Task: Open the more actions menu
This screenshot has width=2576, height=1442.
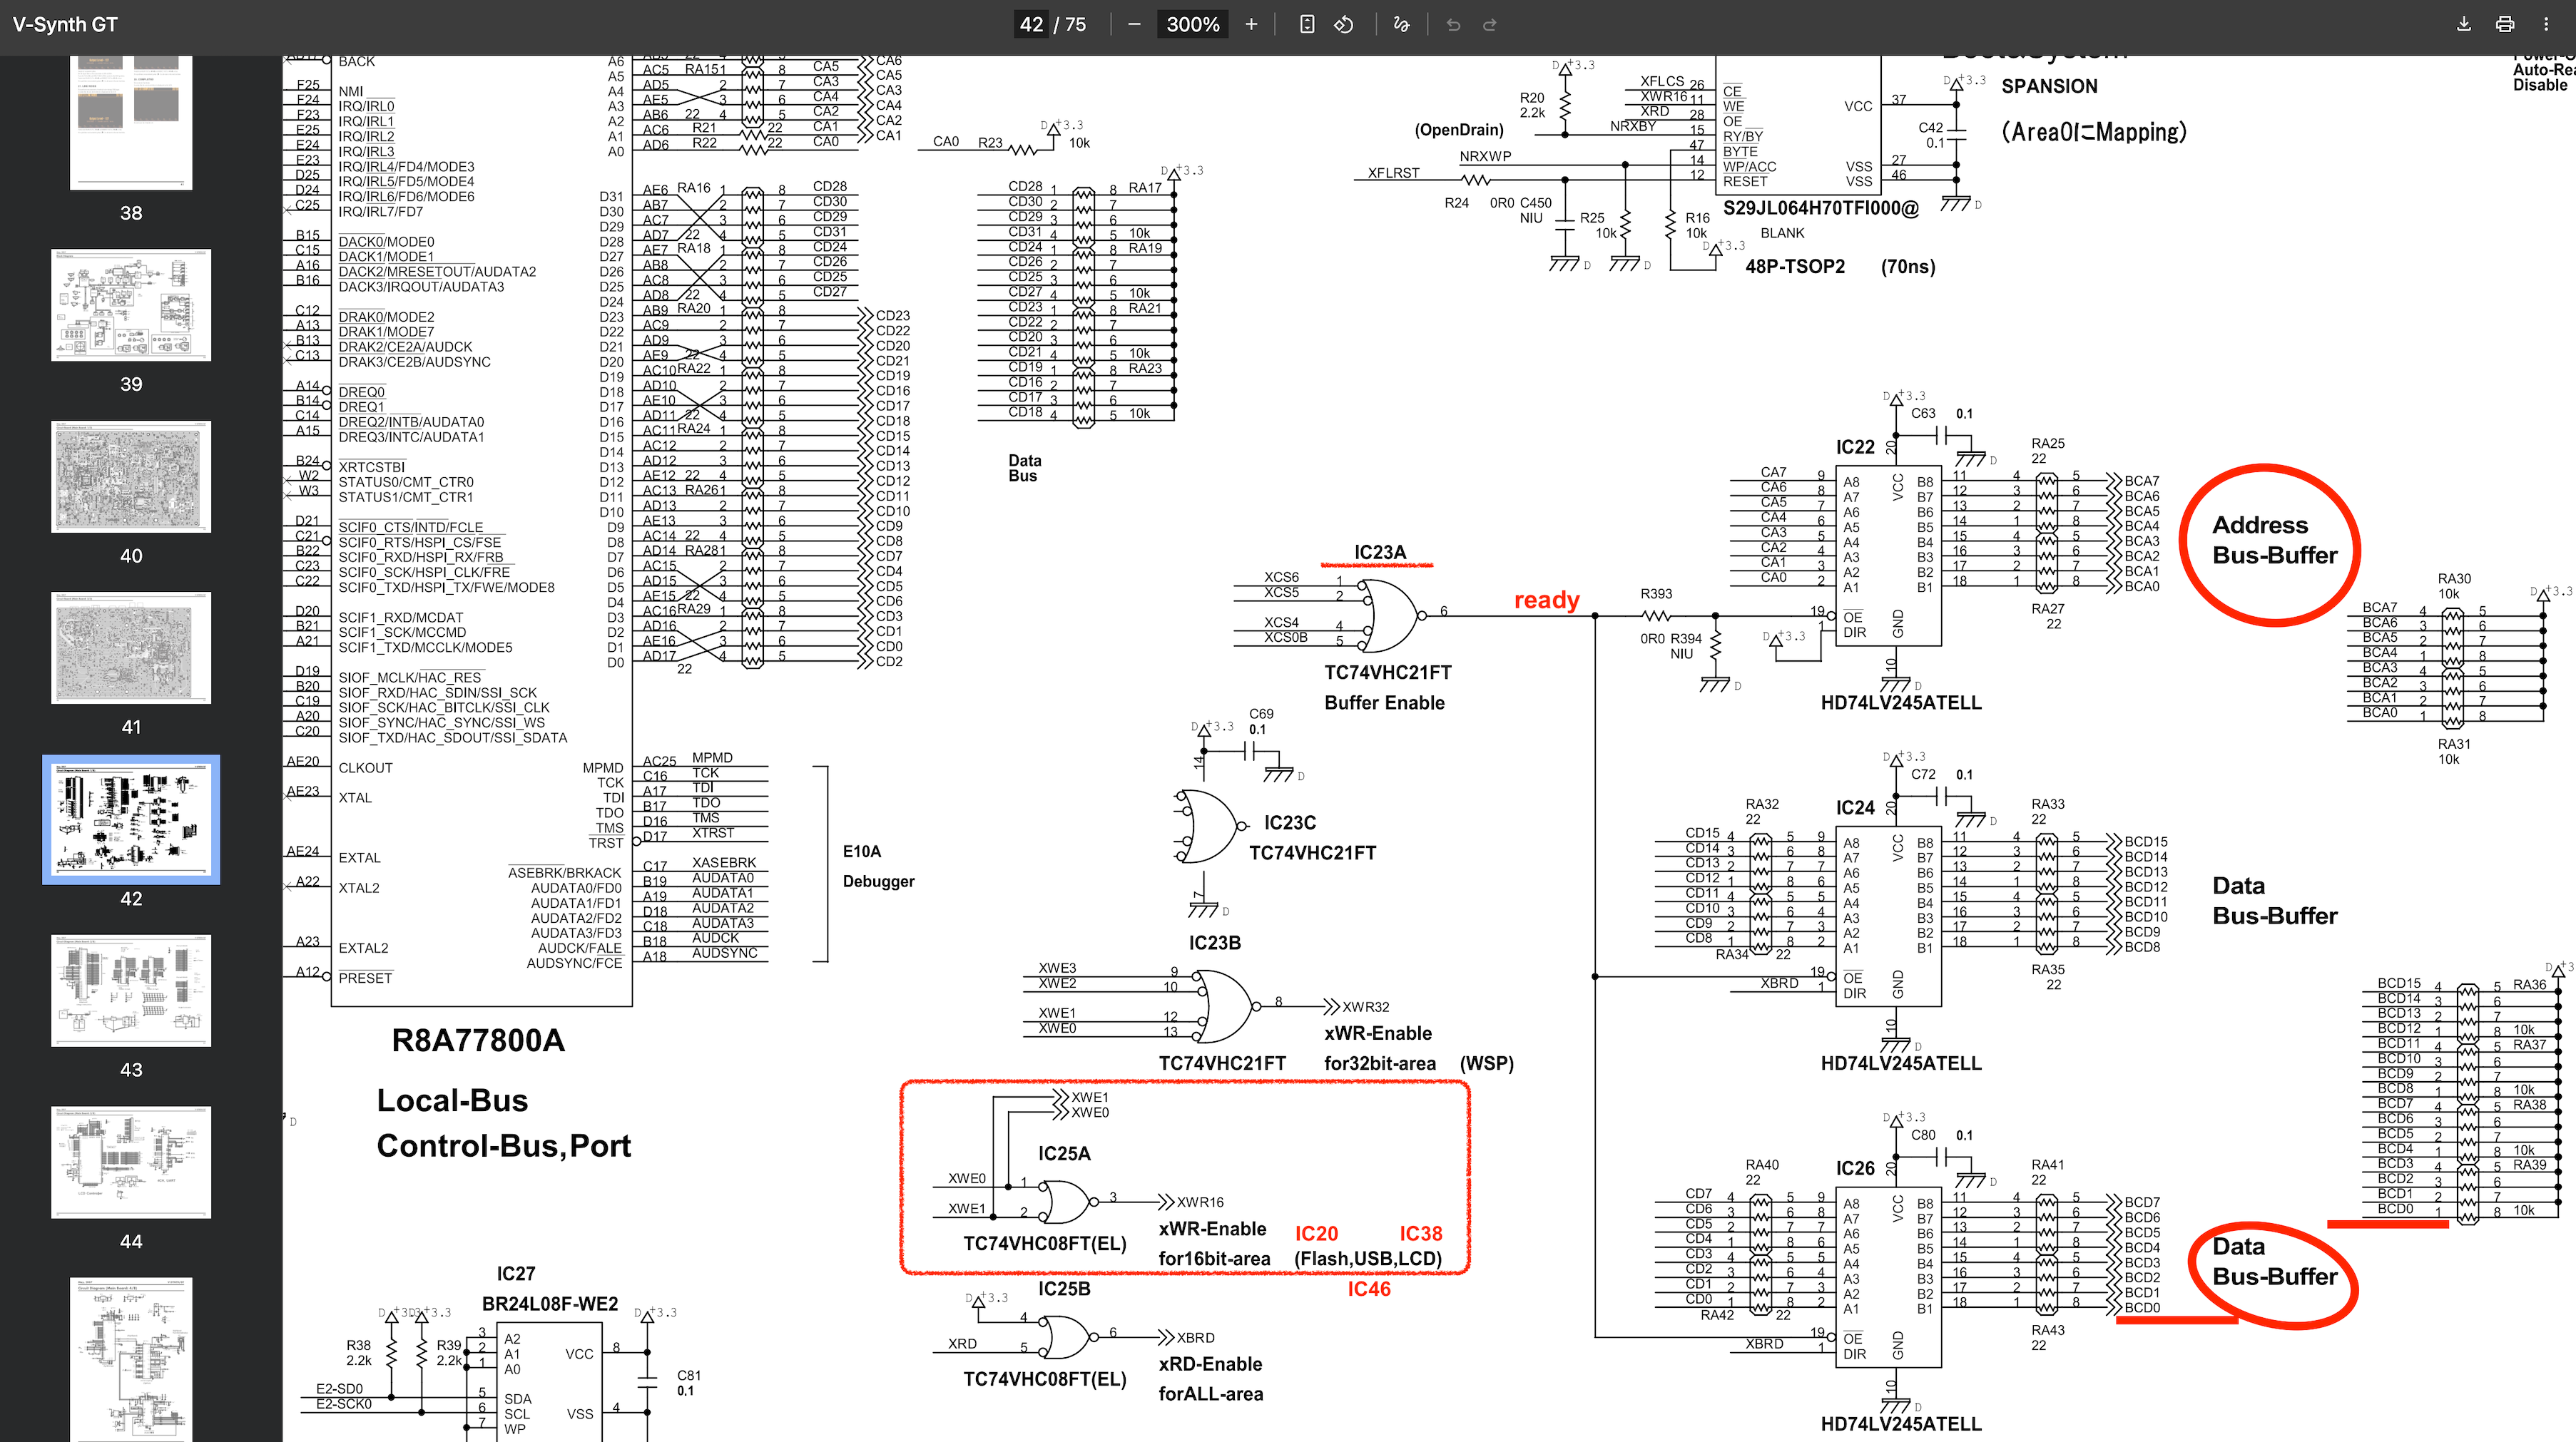Action: (x=2546, y=24)
